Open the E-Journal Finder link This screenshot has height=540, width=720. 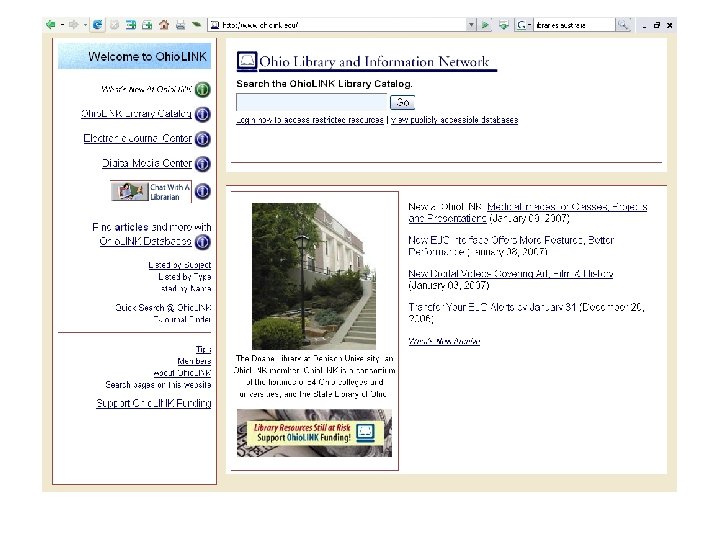click(x=182, y=319)
